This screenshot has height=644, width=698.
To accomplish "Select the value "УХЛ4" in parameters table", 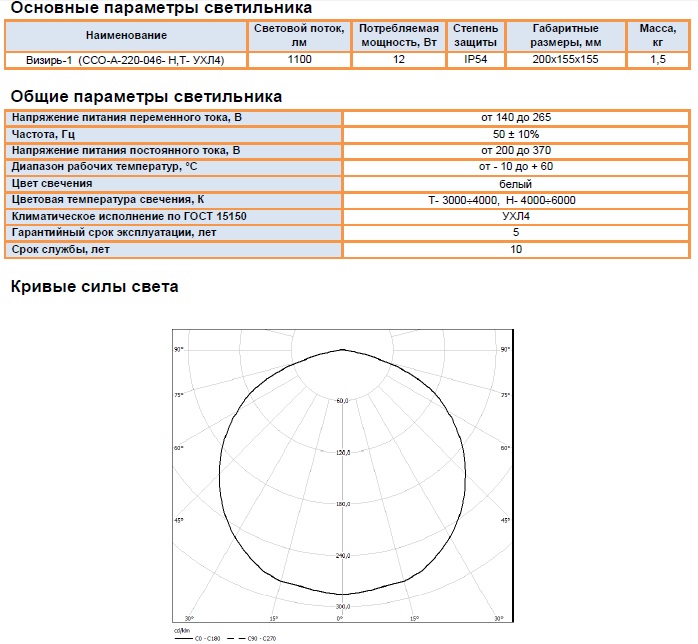I will point(516,216).
